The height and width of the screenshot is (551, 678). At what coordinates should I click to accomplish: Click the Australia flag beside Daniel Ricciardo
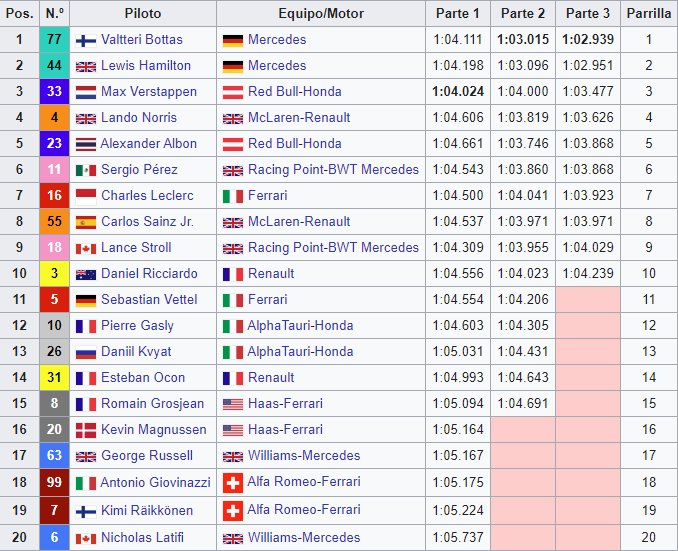click(86, 275)
